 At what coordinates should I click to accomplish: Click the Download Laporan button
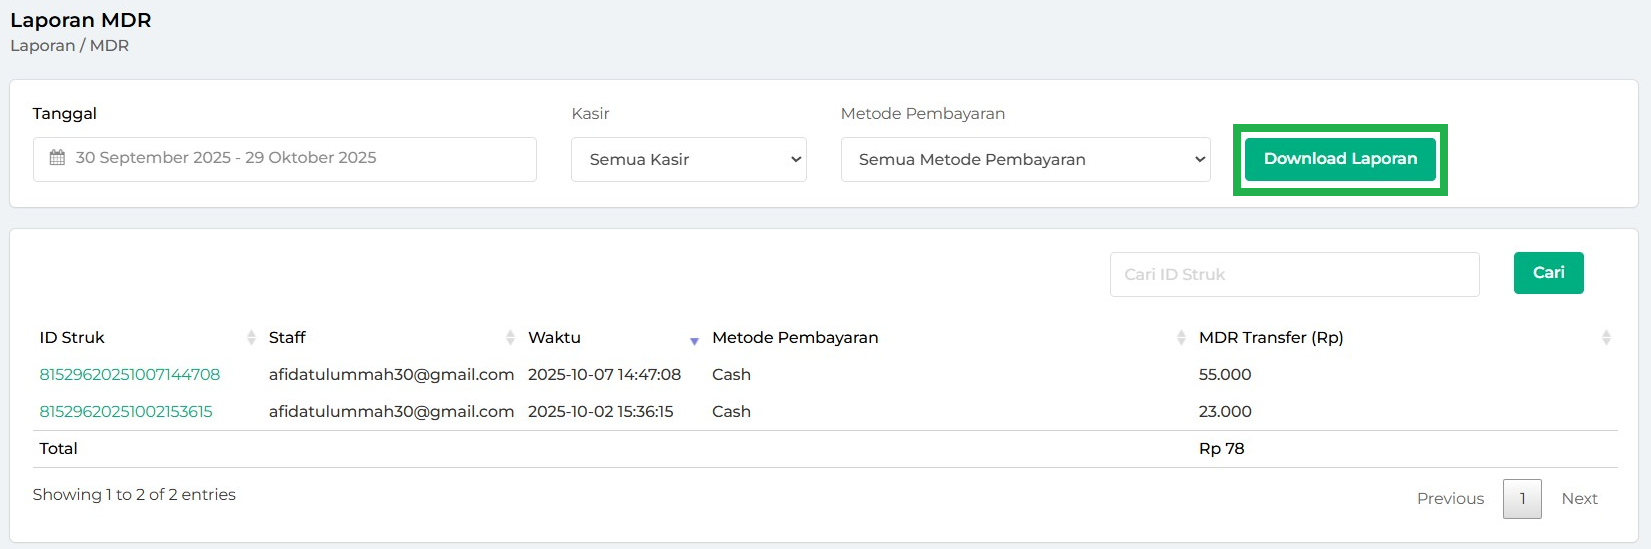point(1340,159)
